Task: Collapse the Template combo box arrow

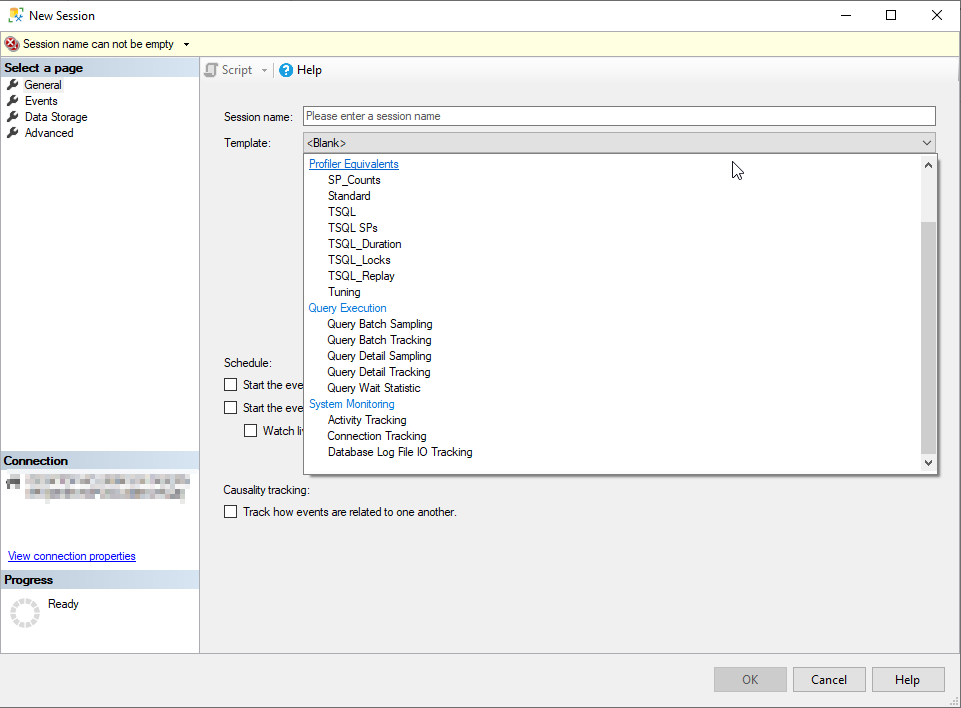Action: tap(926, 143)
